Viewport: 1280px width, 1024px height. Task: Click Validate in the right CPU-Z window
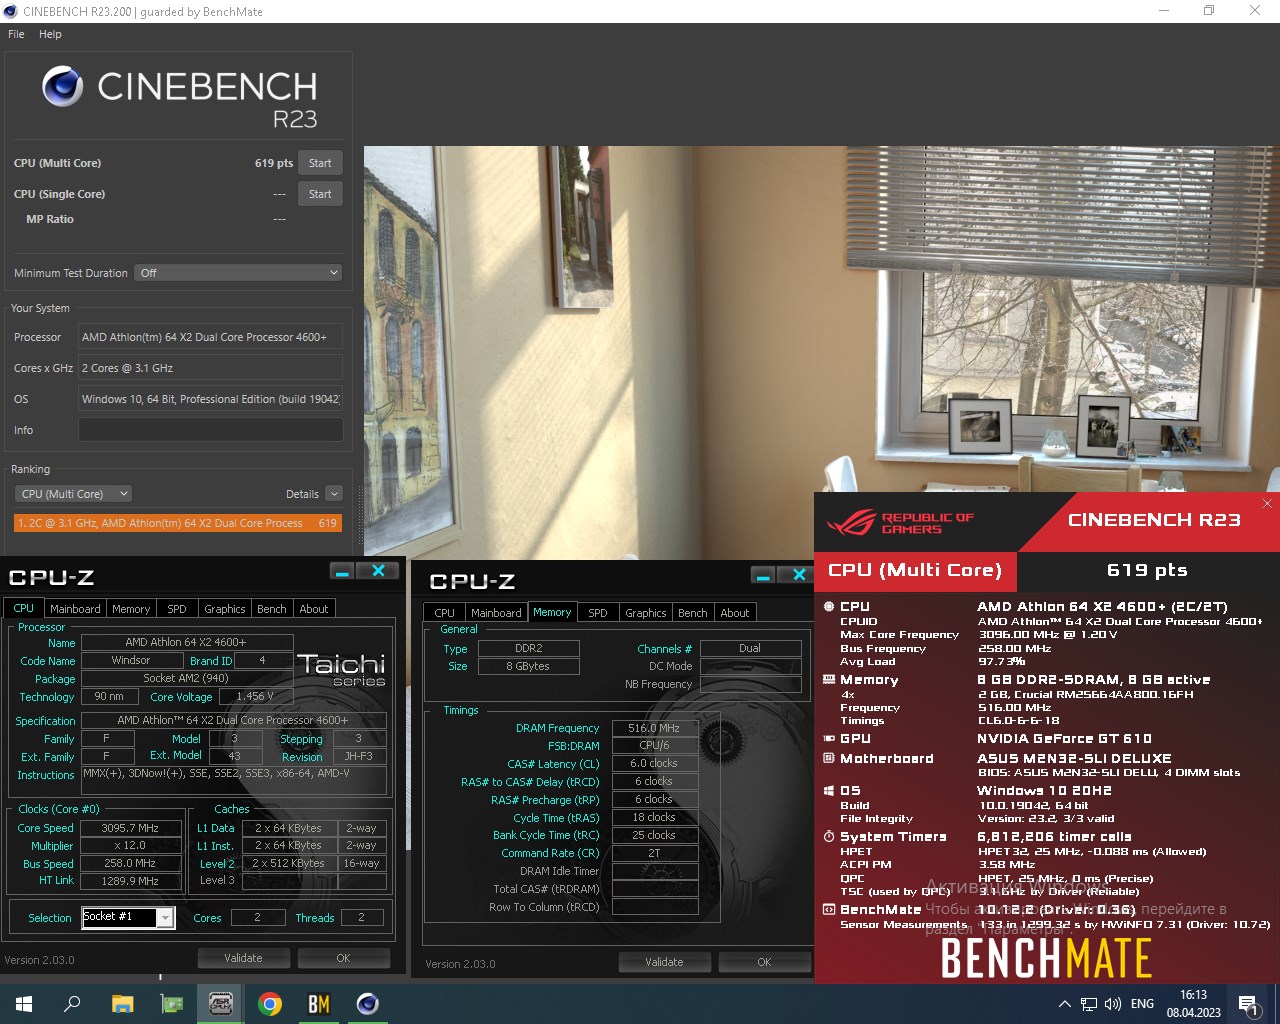point(664,962)
